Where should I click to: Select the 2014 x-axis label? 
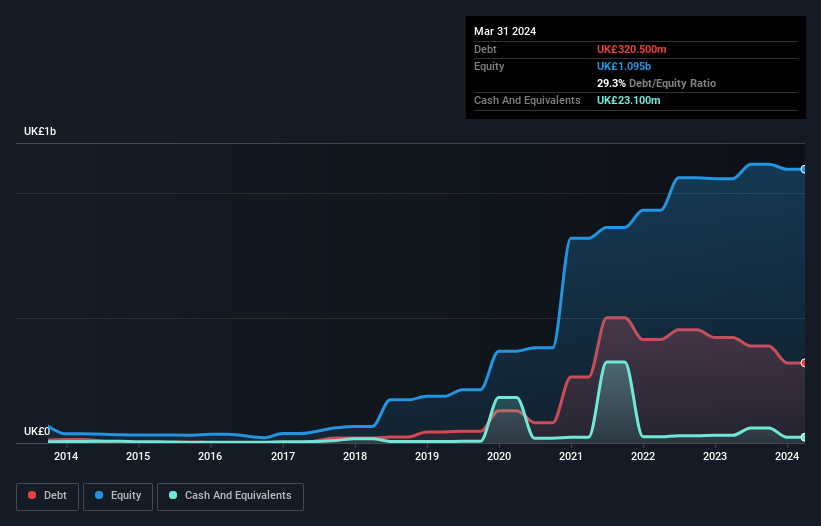tap(66, 456)
